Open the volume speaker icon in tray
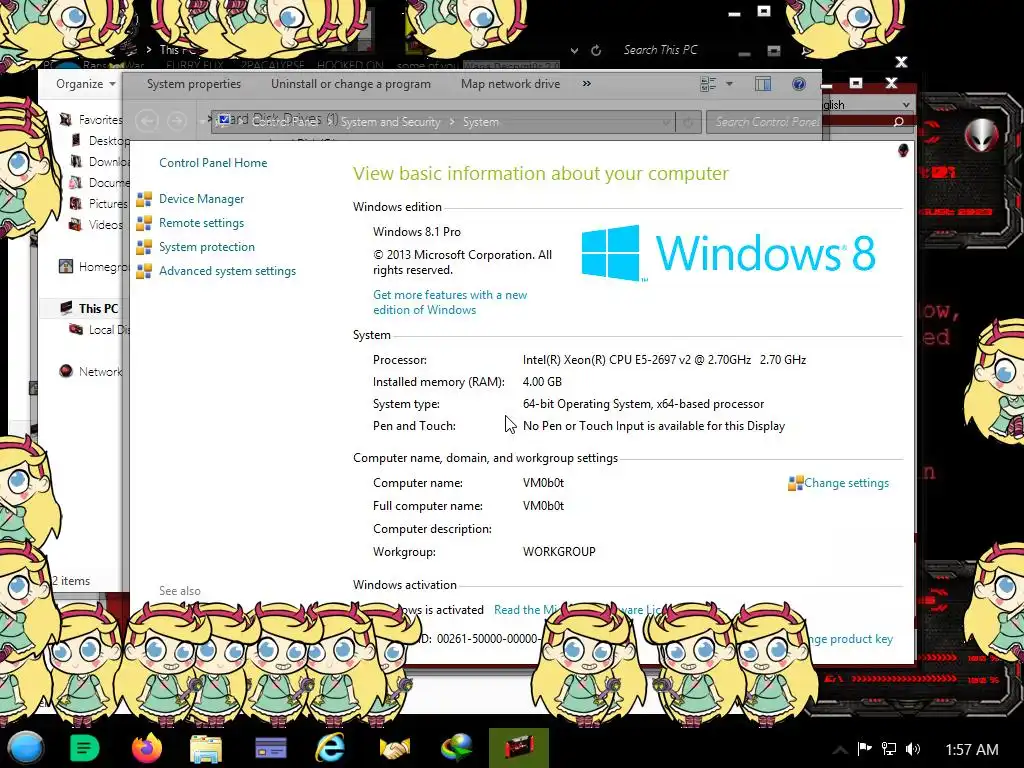This screenshot has width=1024, height=768. [x=913, y=749]
